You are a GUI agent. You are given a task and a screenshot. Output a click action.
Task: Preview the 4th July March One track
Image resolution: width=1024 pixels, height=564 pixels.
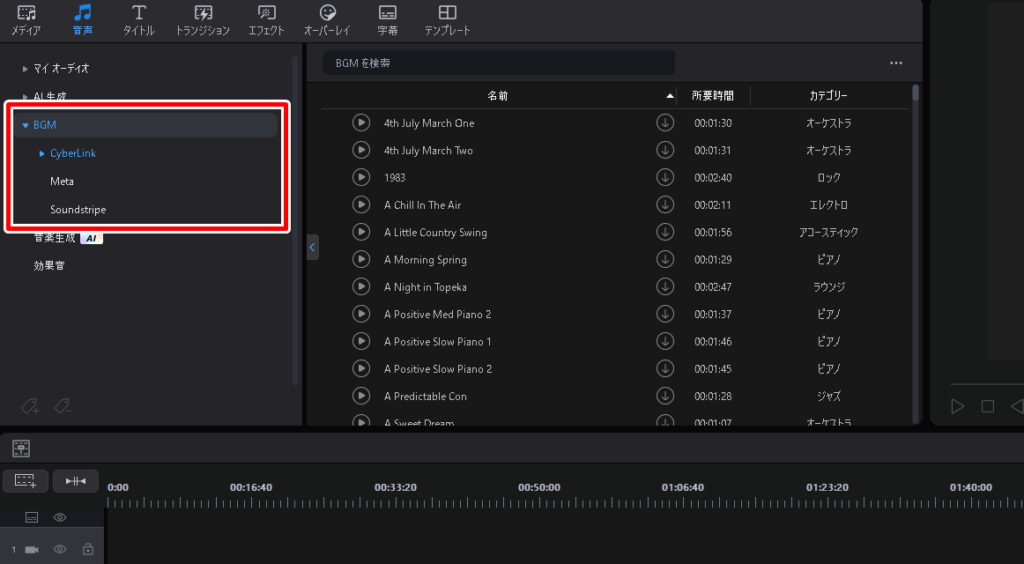361,123
